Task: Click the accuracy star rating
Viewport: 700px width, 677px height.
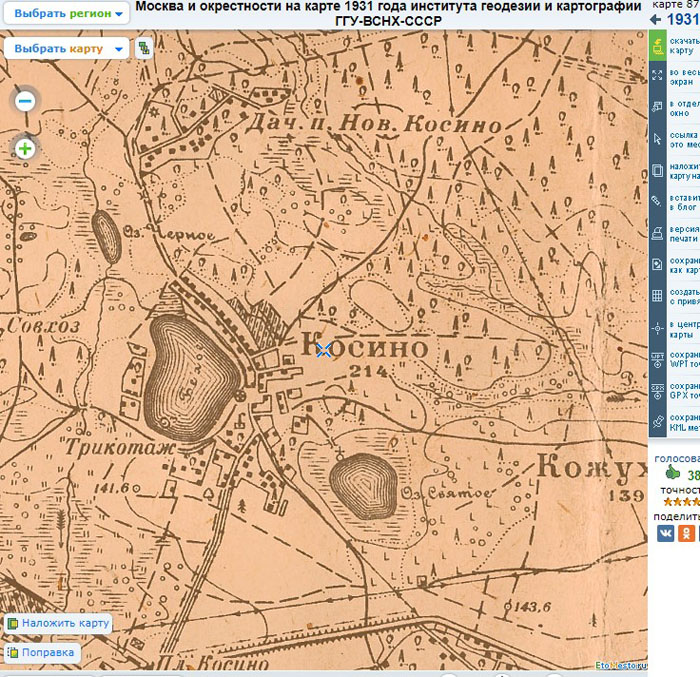Action: click(681, 502)
